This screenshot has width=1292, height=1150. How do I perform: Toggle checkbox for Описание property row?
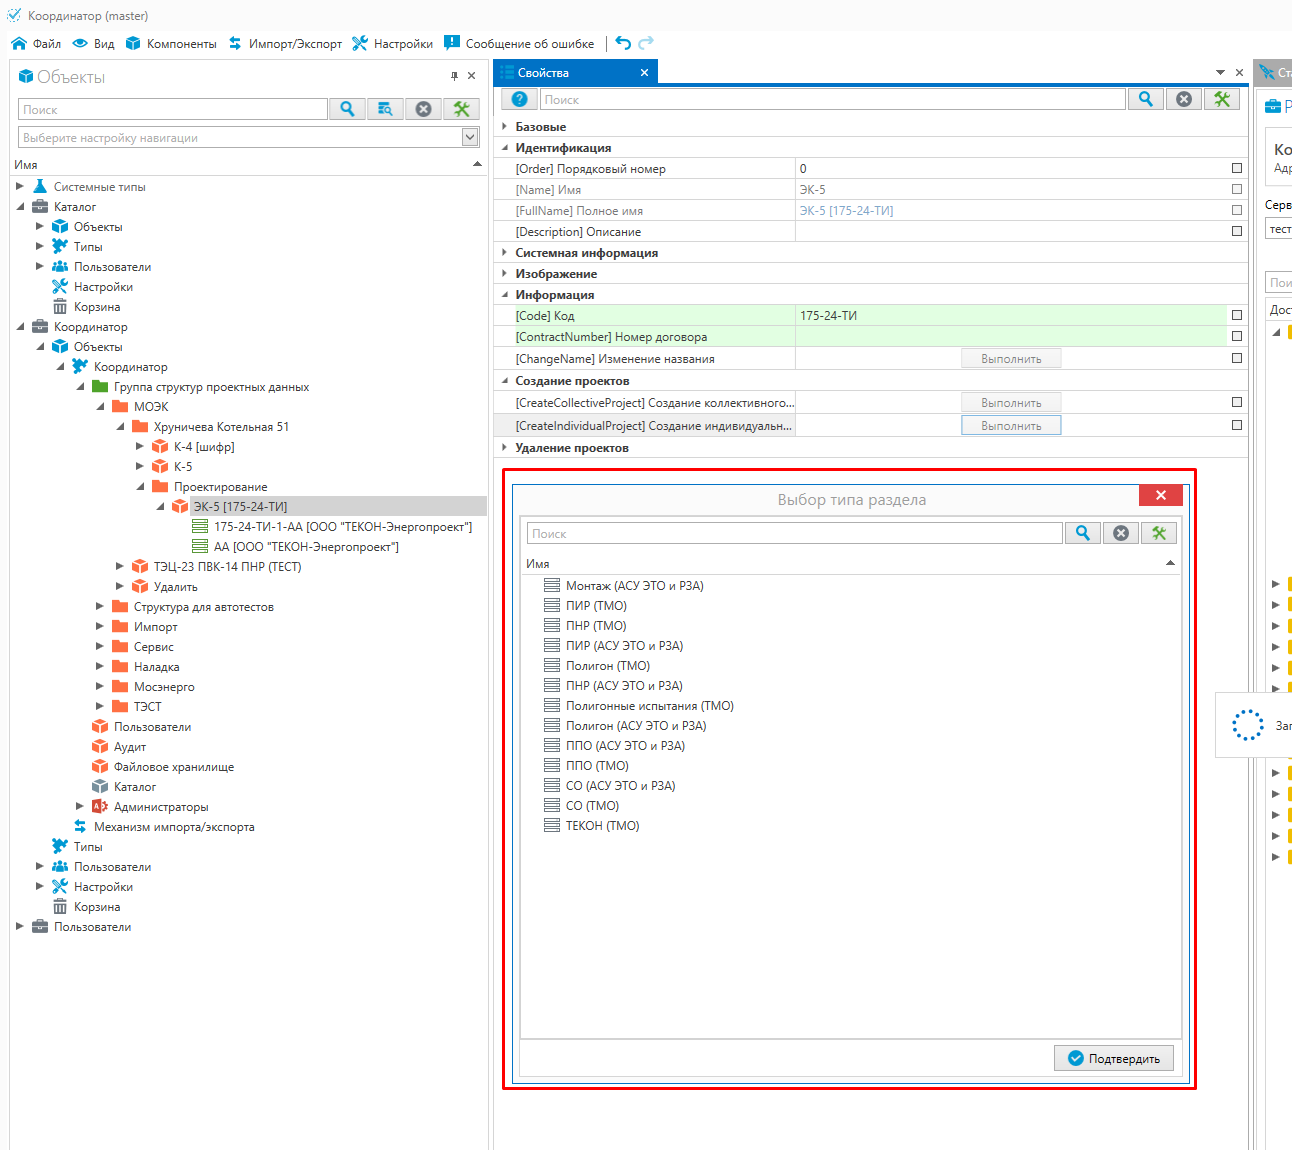click(x=1237, y=231)
